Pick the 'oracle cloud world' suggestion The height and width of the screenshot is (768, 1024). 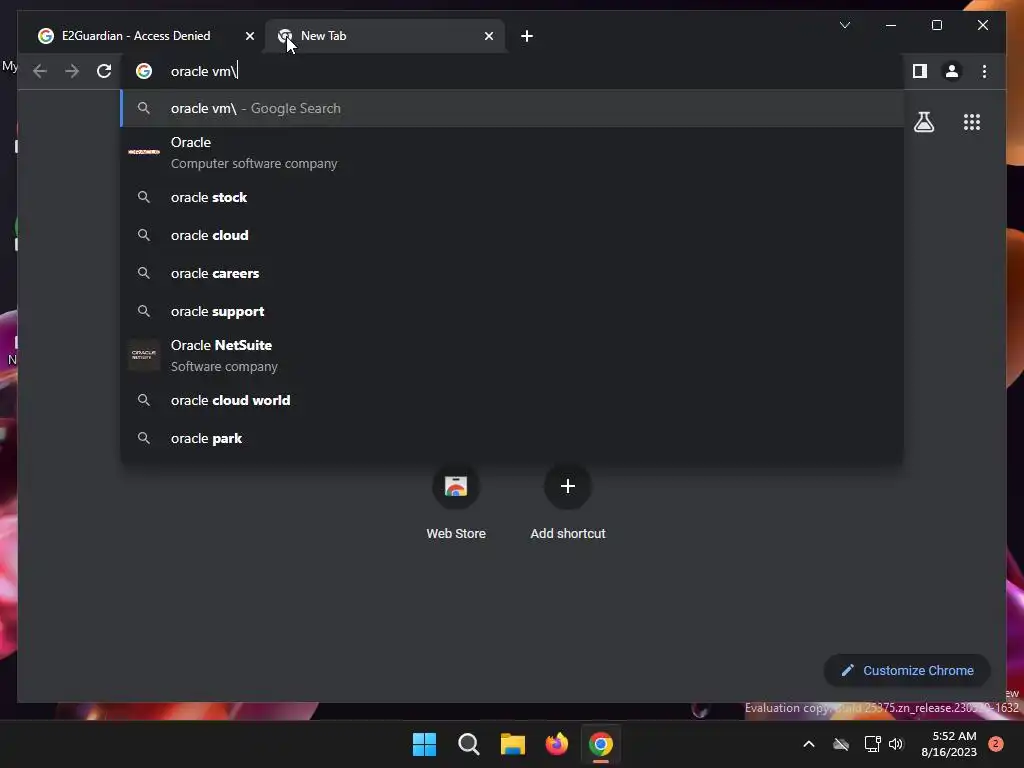pos(513,400)
